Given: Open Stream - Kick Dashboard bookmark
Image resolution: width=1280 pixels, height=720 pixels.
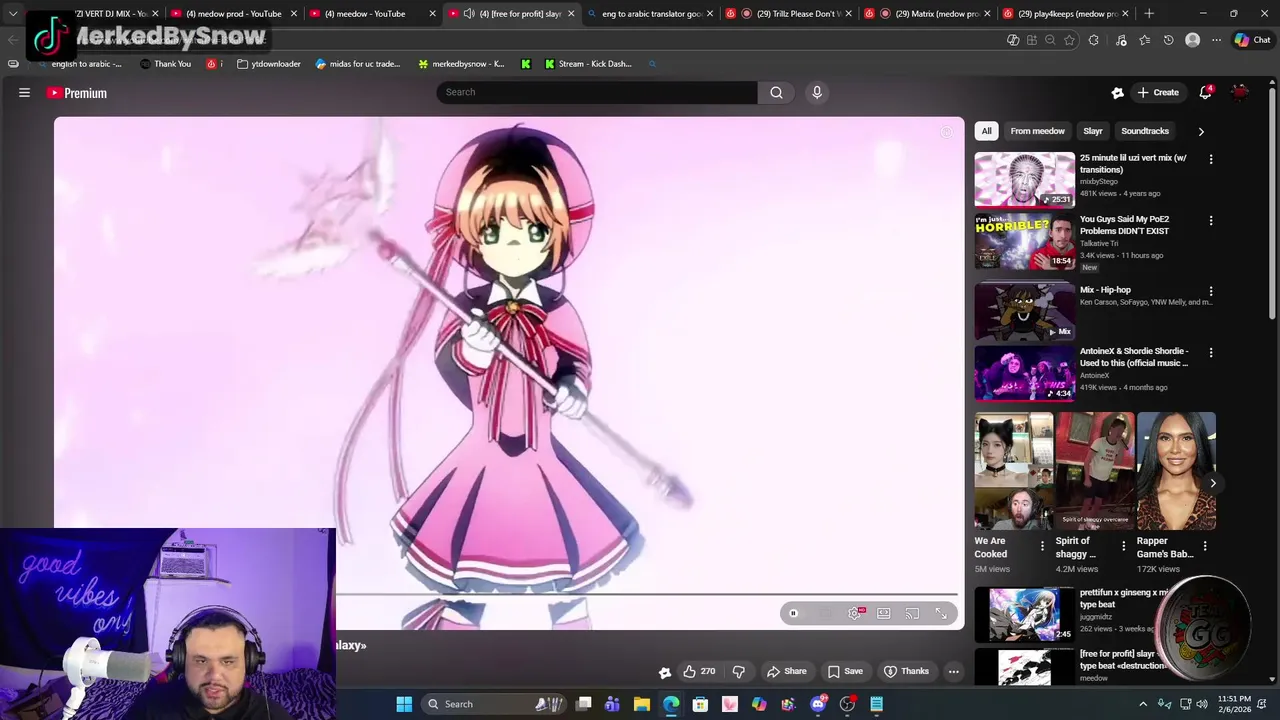Looking at the screenshot, I should pos(588,64).
